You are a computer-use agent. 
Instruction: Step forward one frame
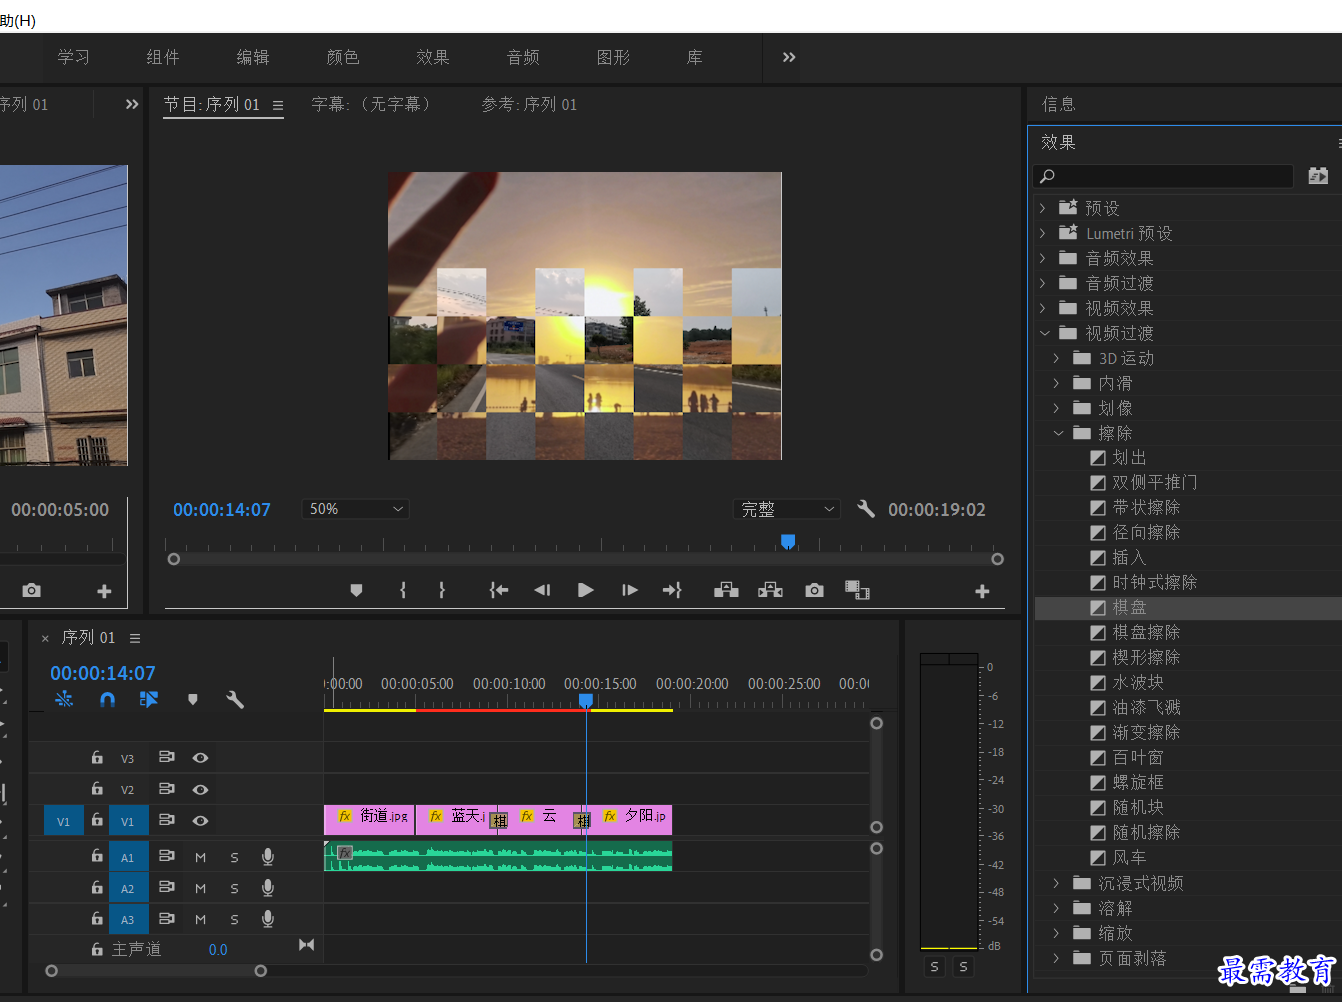(x=629, y=590)
